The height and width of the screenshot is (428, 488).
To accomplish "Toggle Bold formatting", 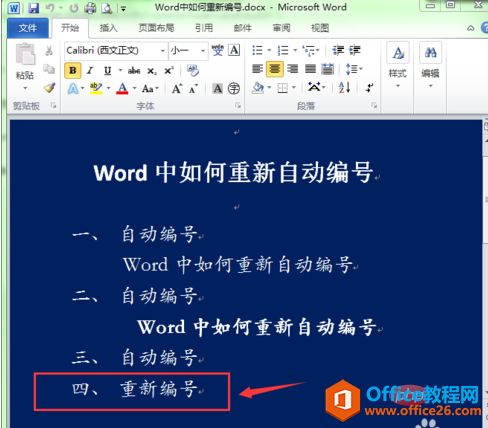I will 73,70.
